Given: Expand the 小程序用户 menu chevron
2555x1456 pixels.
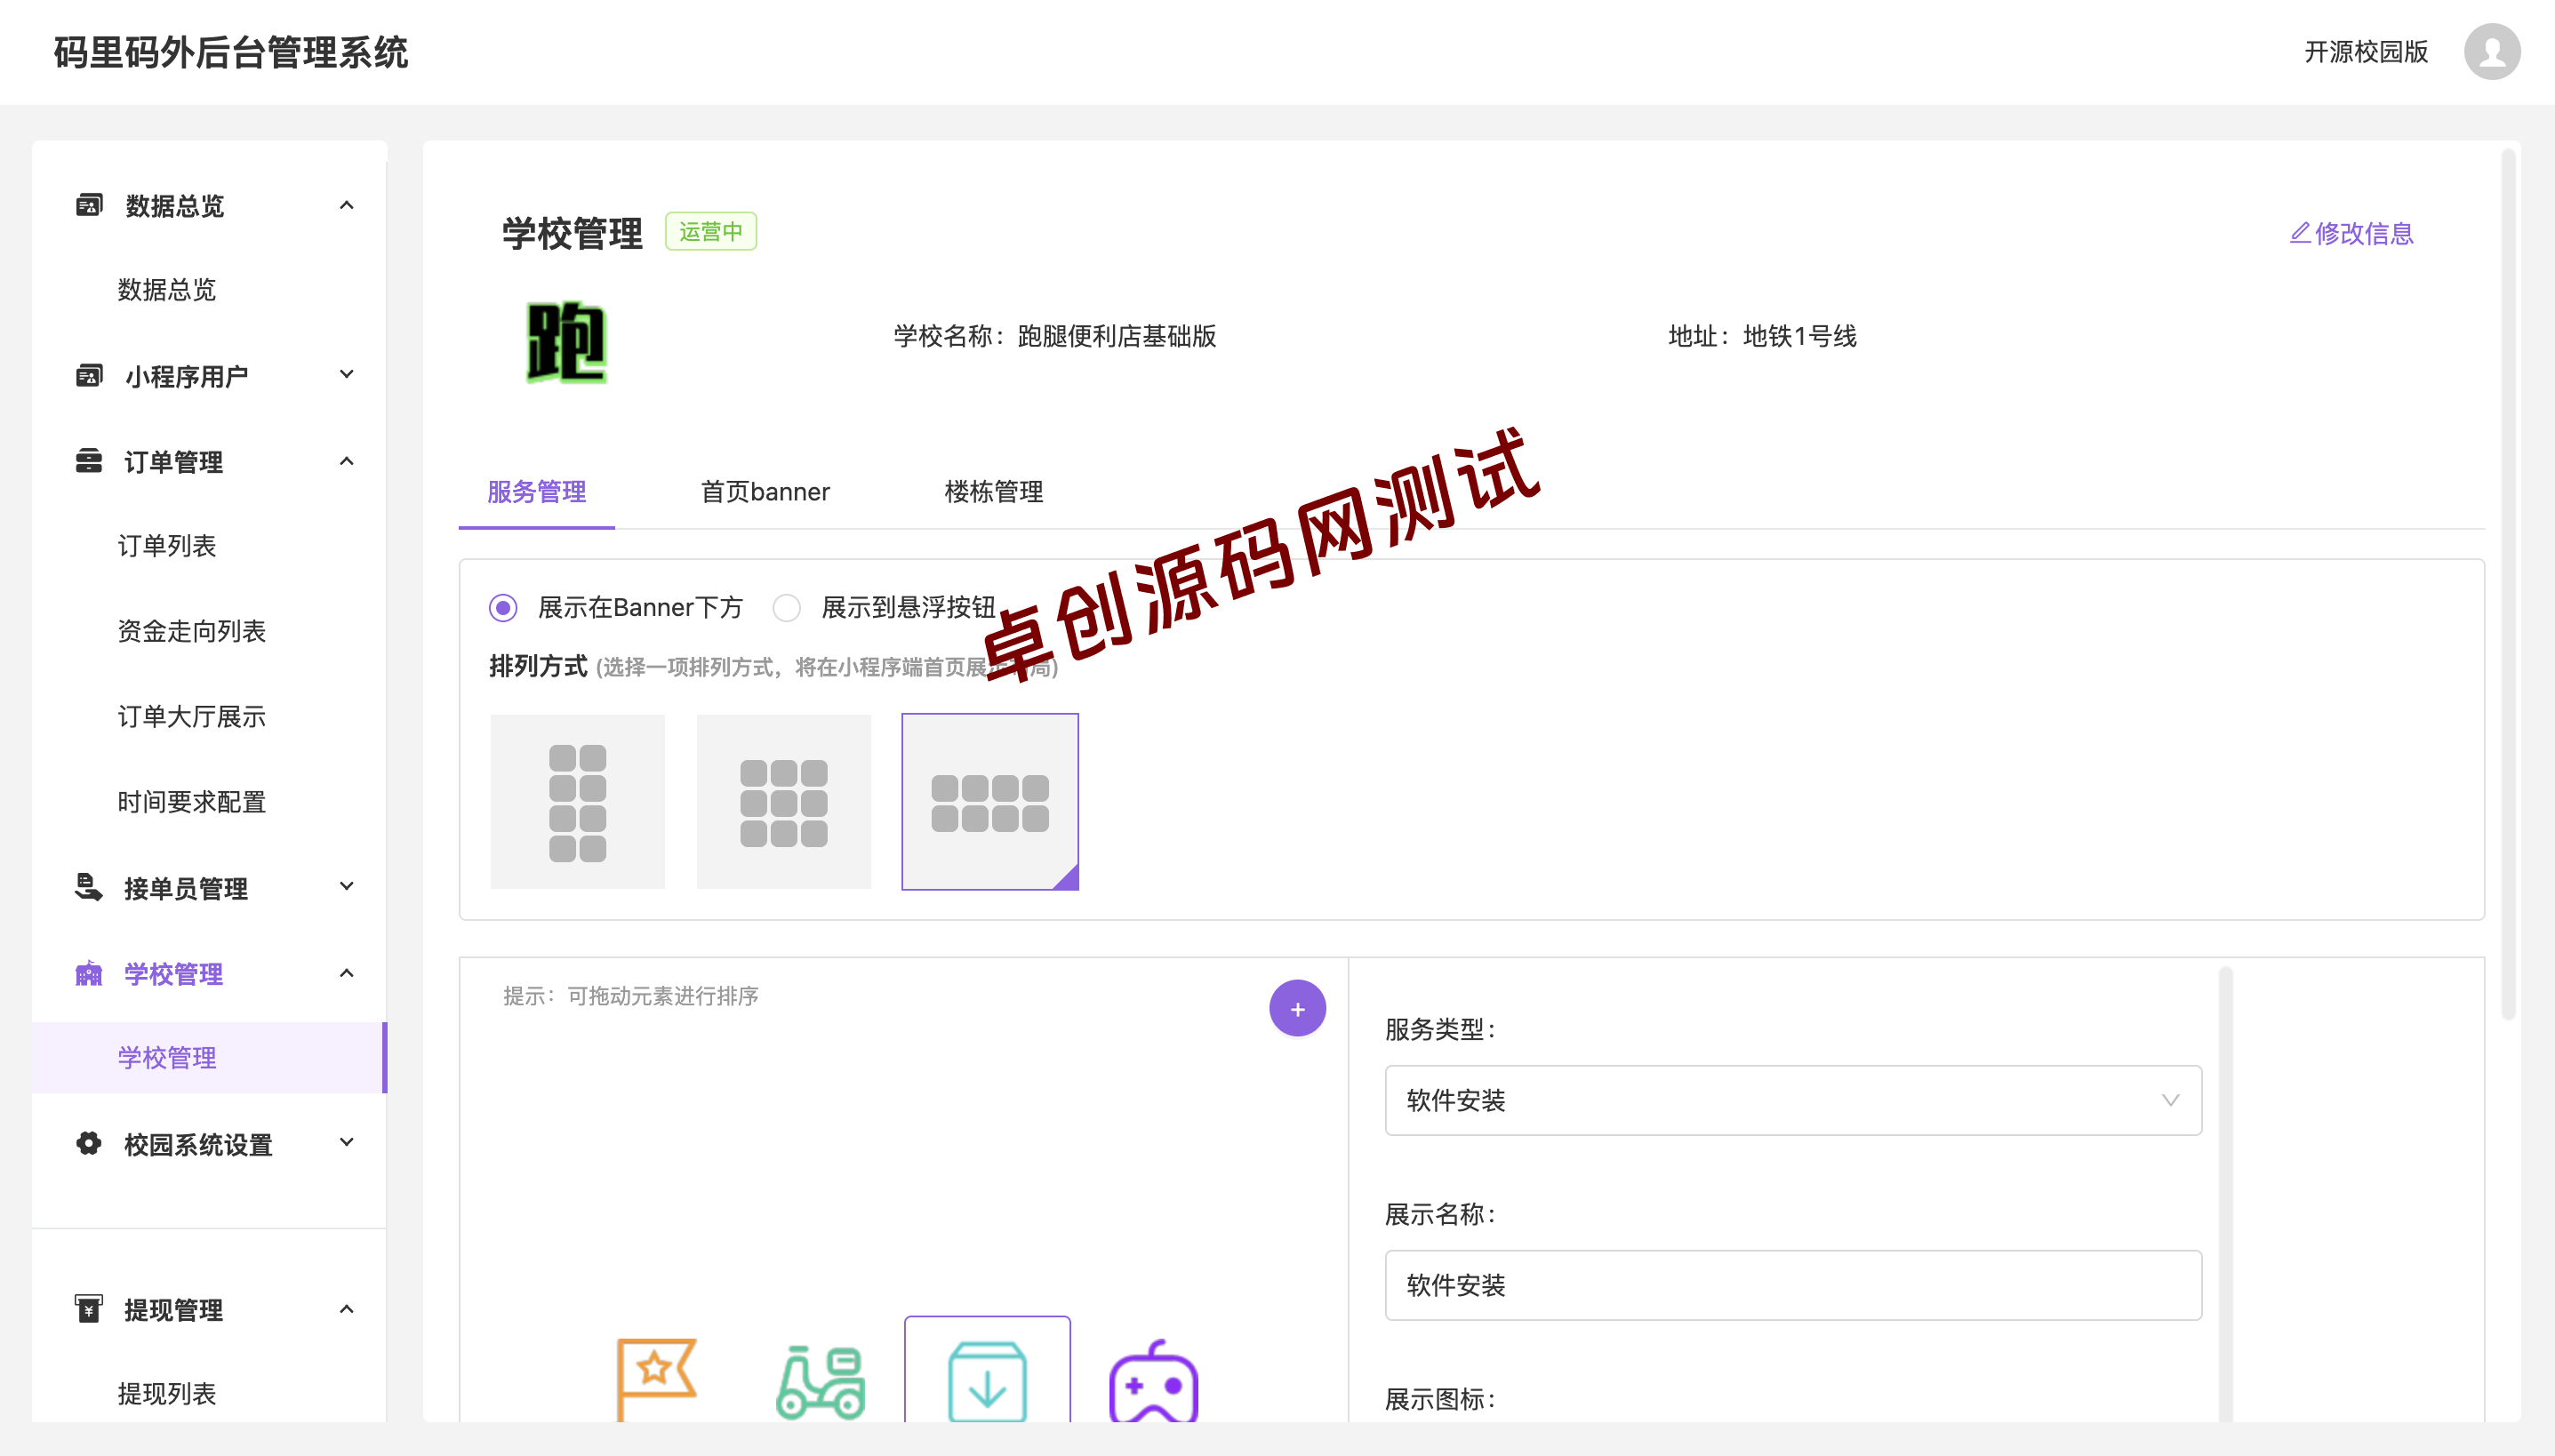Looking at the screenshot, I should pyautogui.click(x=347, y=375).
